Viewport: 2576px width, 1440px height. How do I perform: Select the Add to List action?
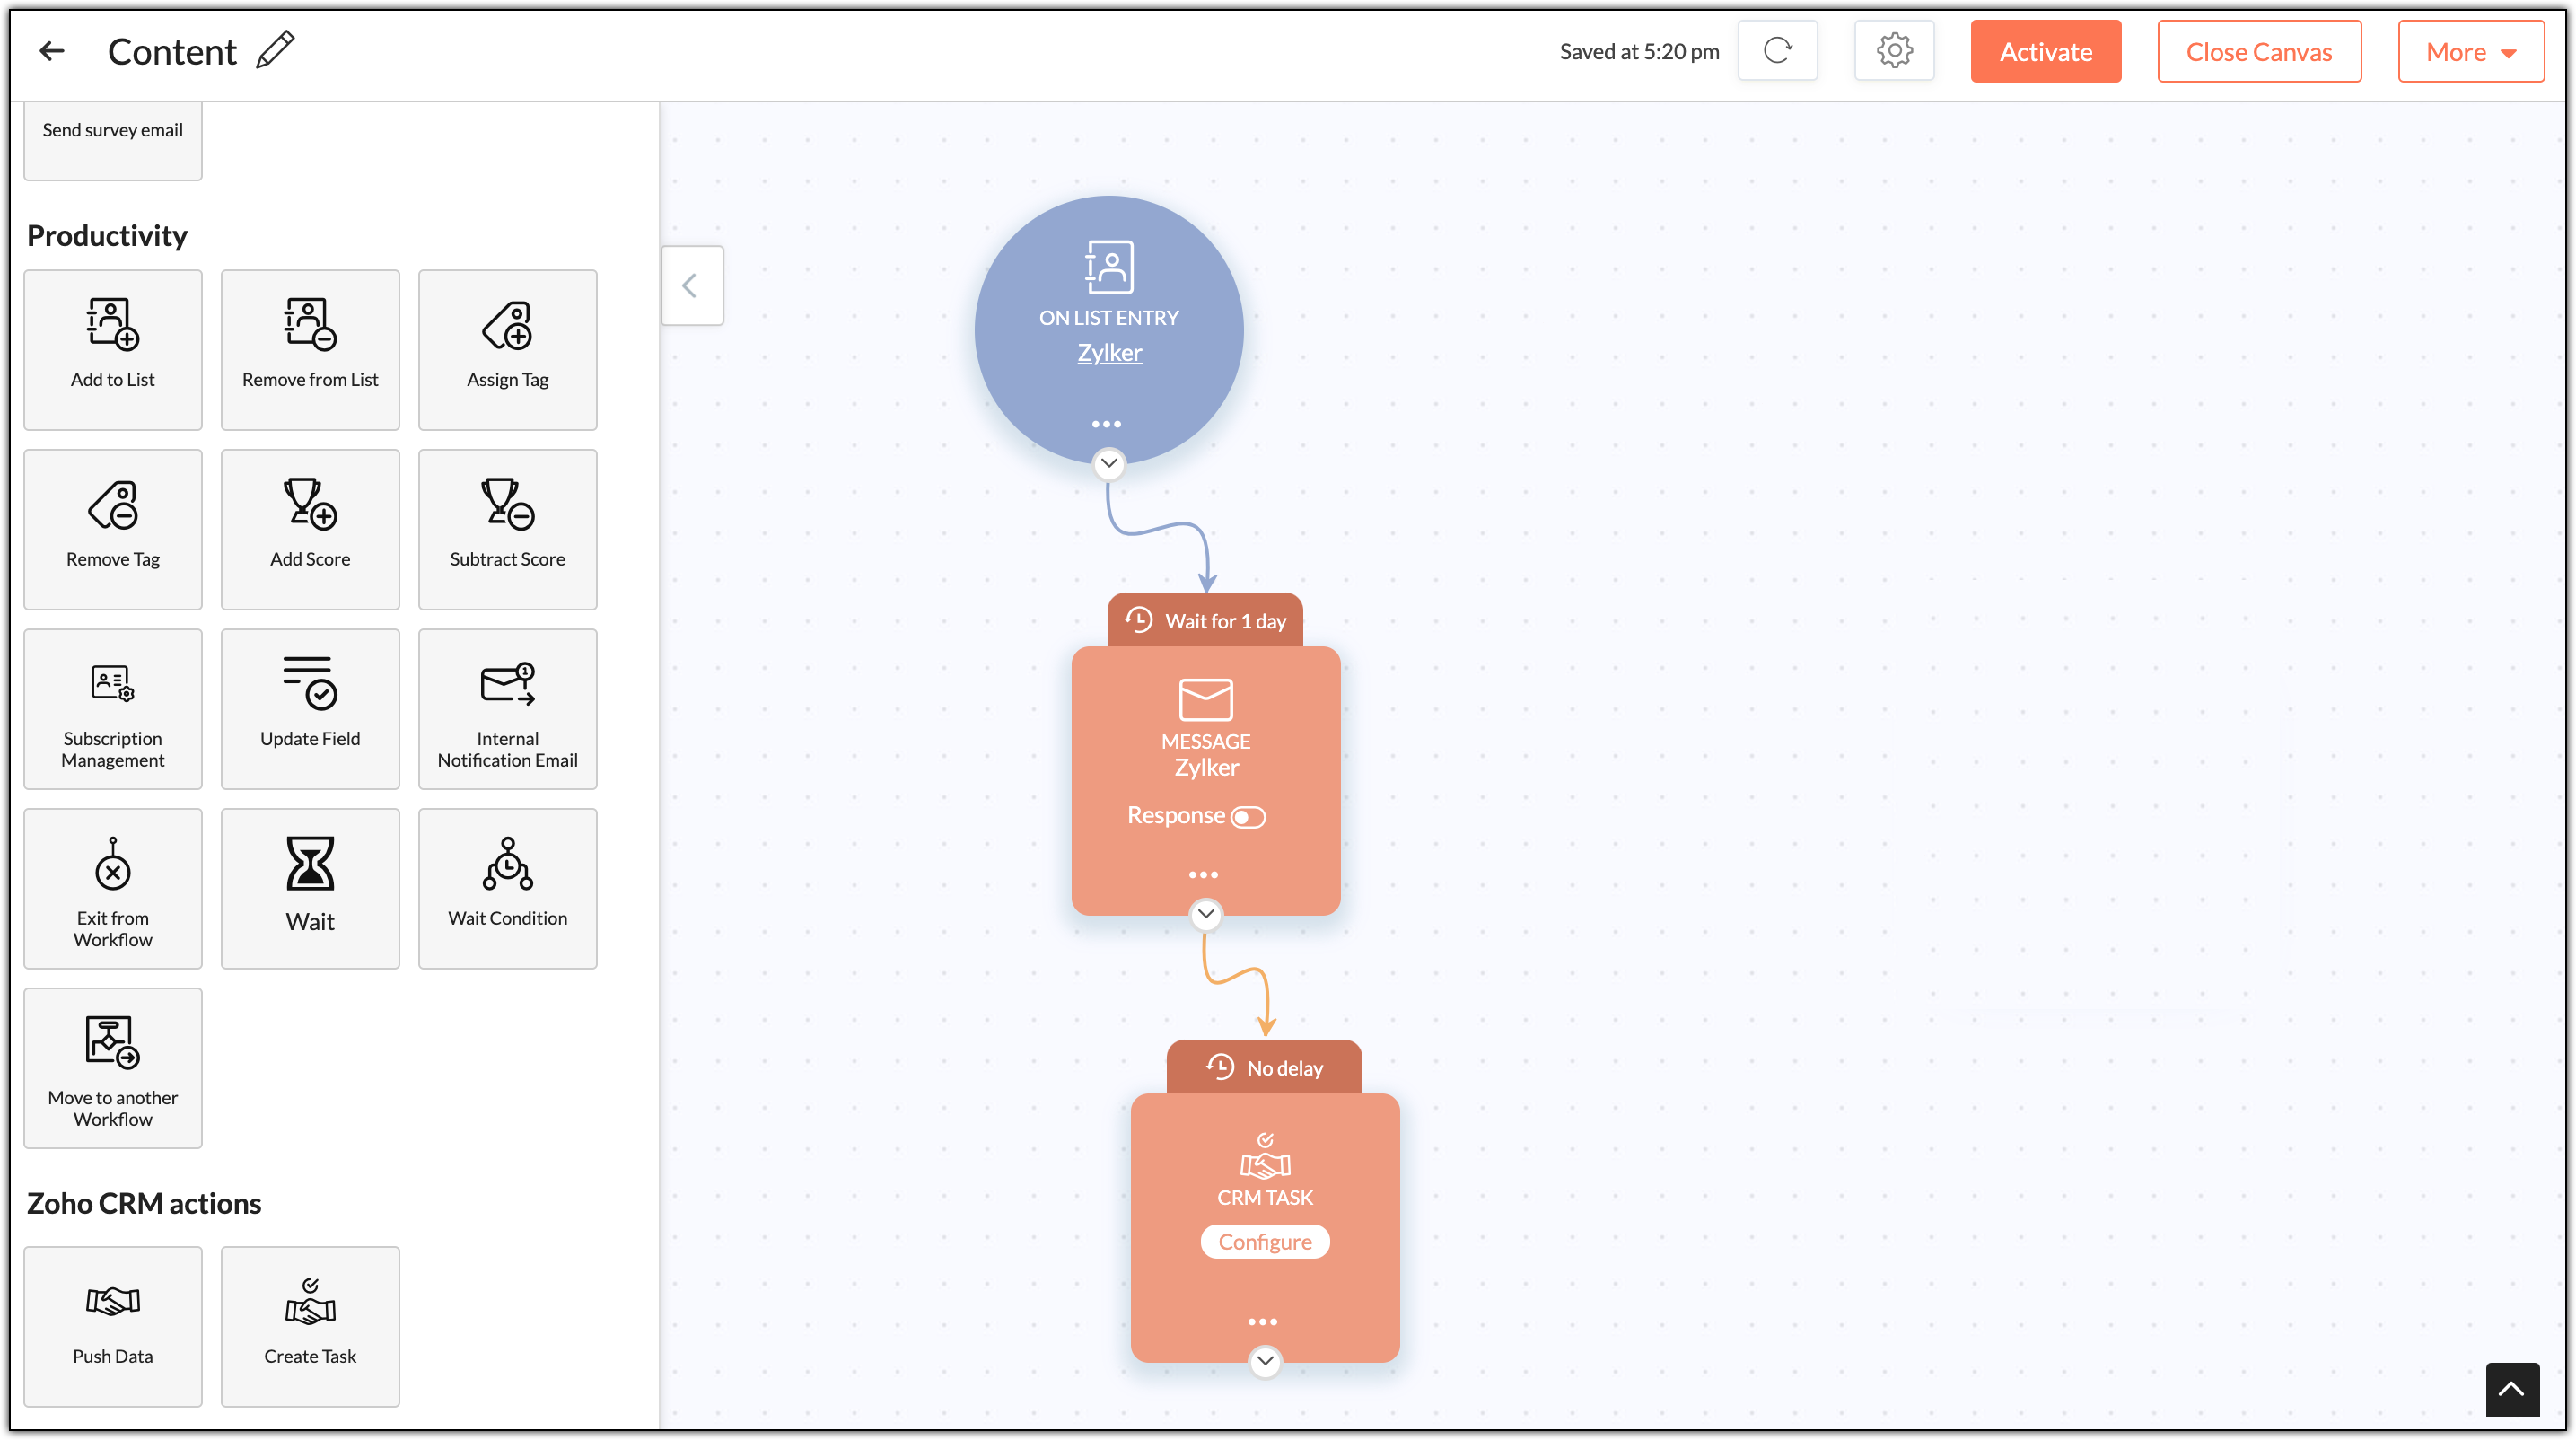(x=113, y=350)
